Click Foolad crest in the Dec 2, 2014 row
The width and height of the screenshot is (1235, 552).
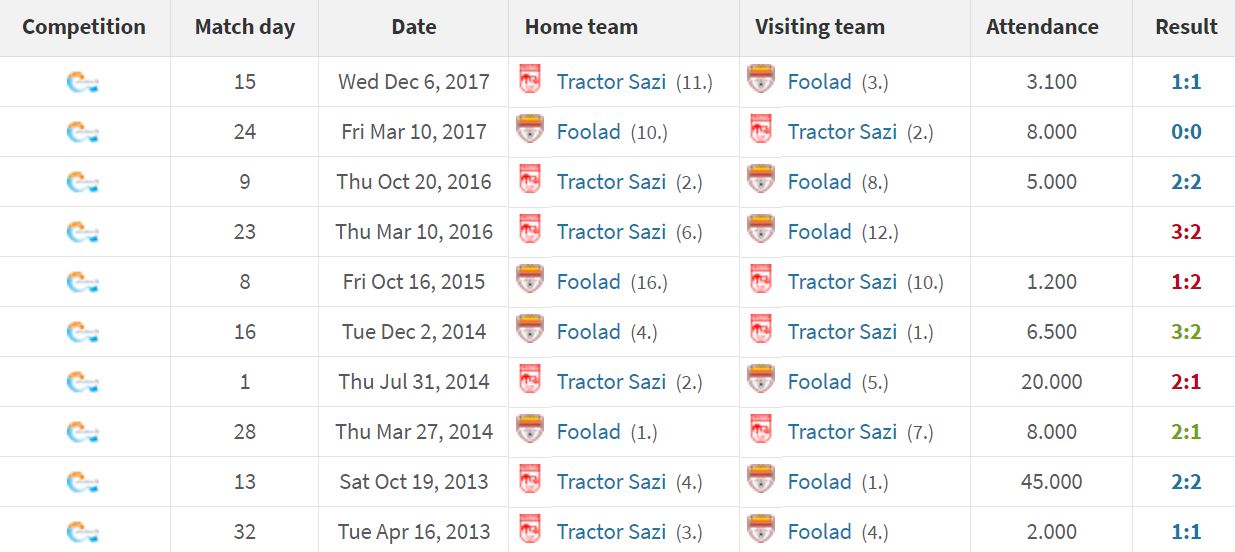tap(529, 330)
